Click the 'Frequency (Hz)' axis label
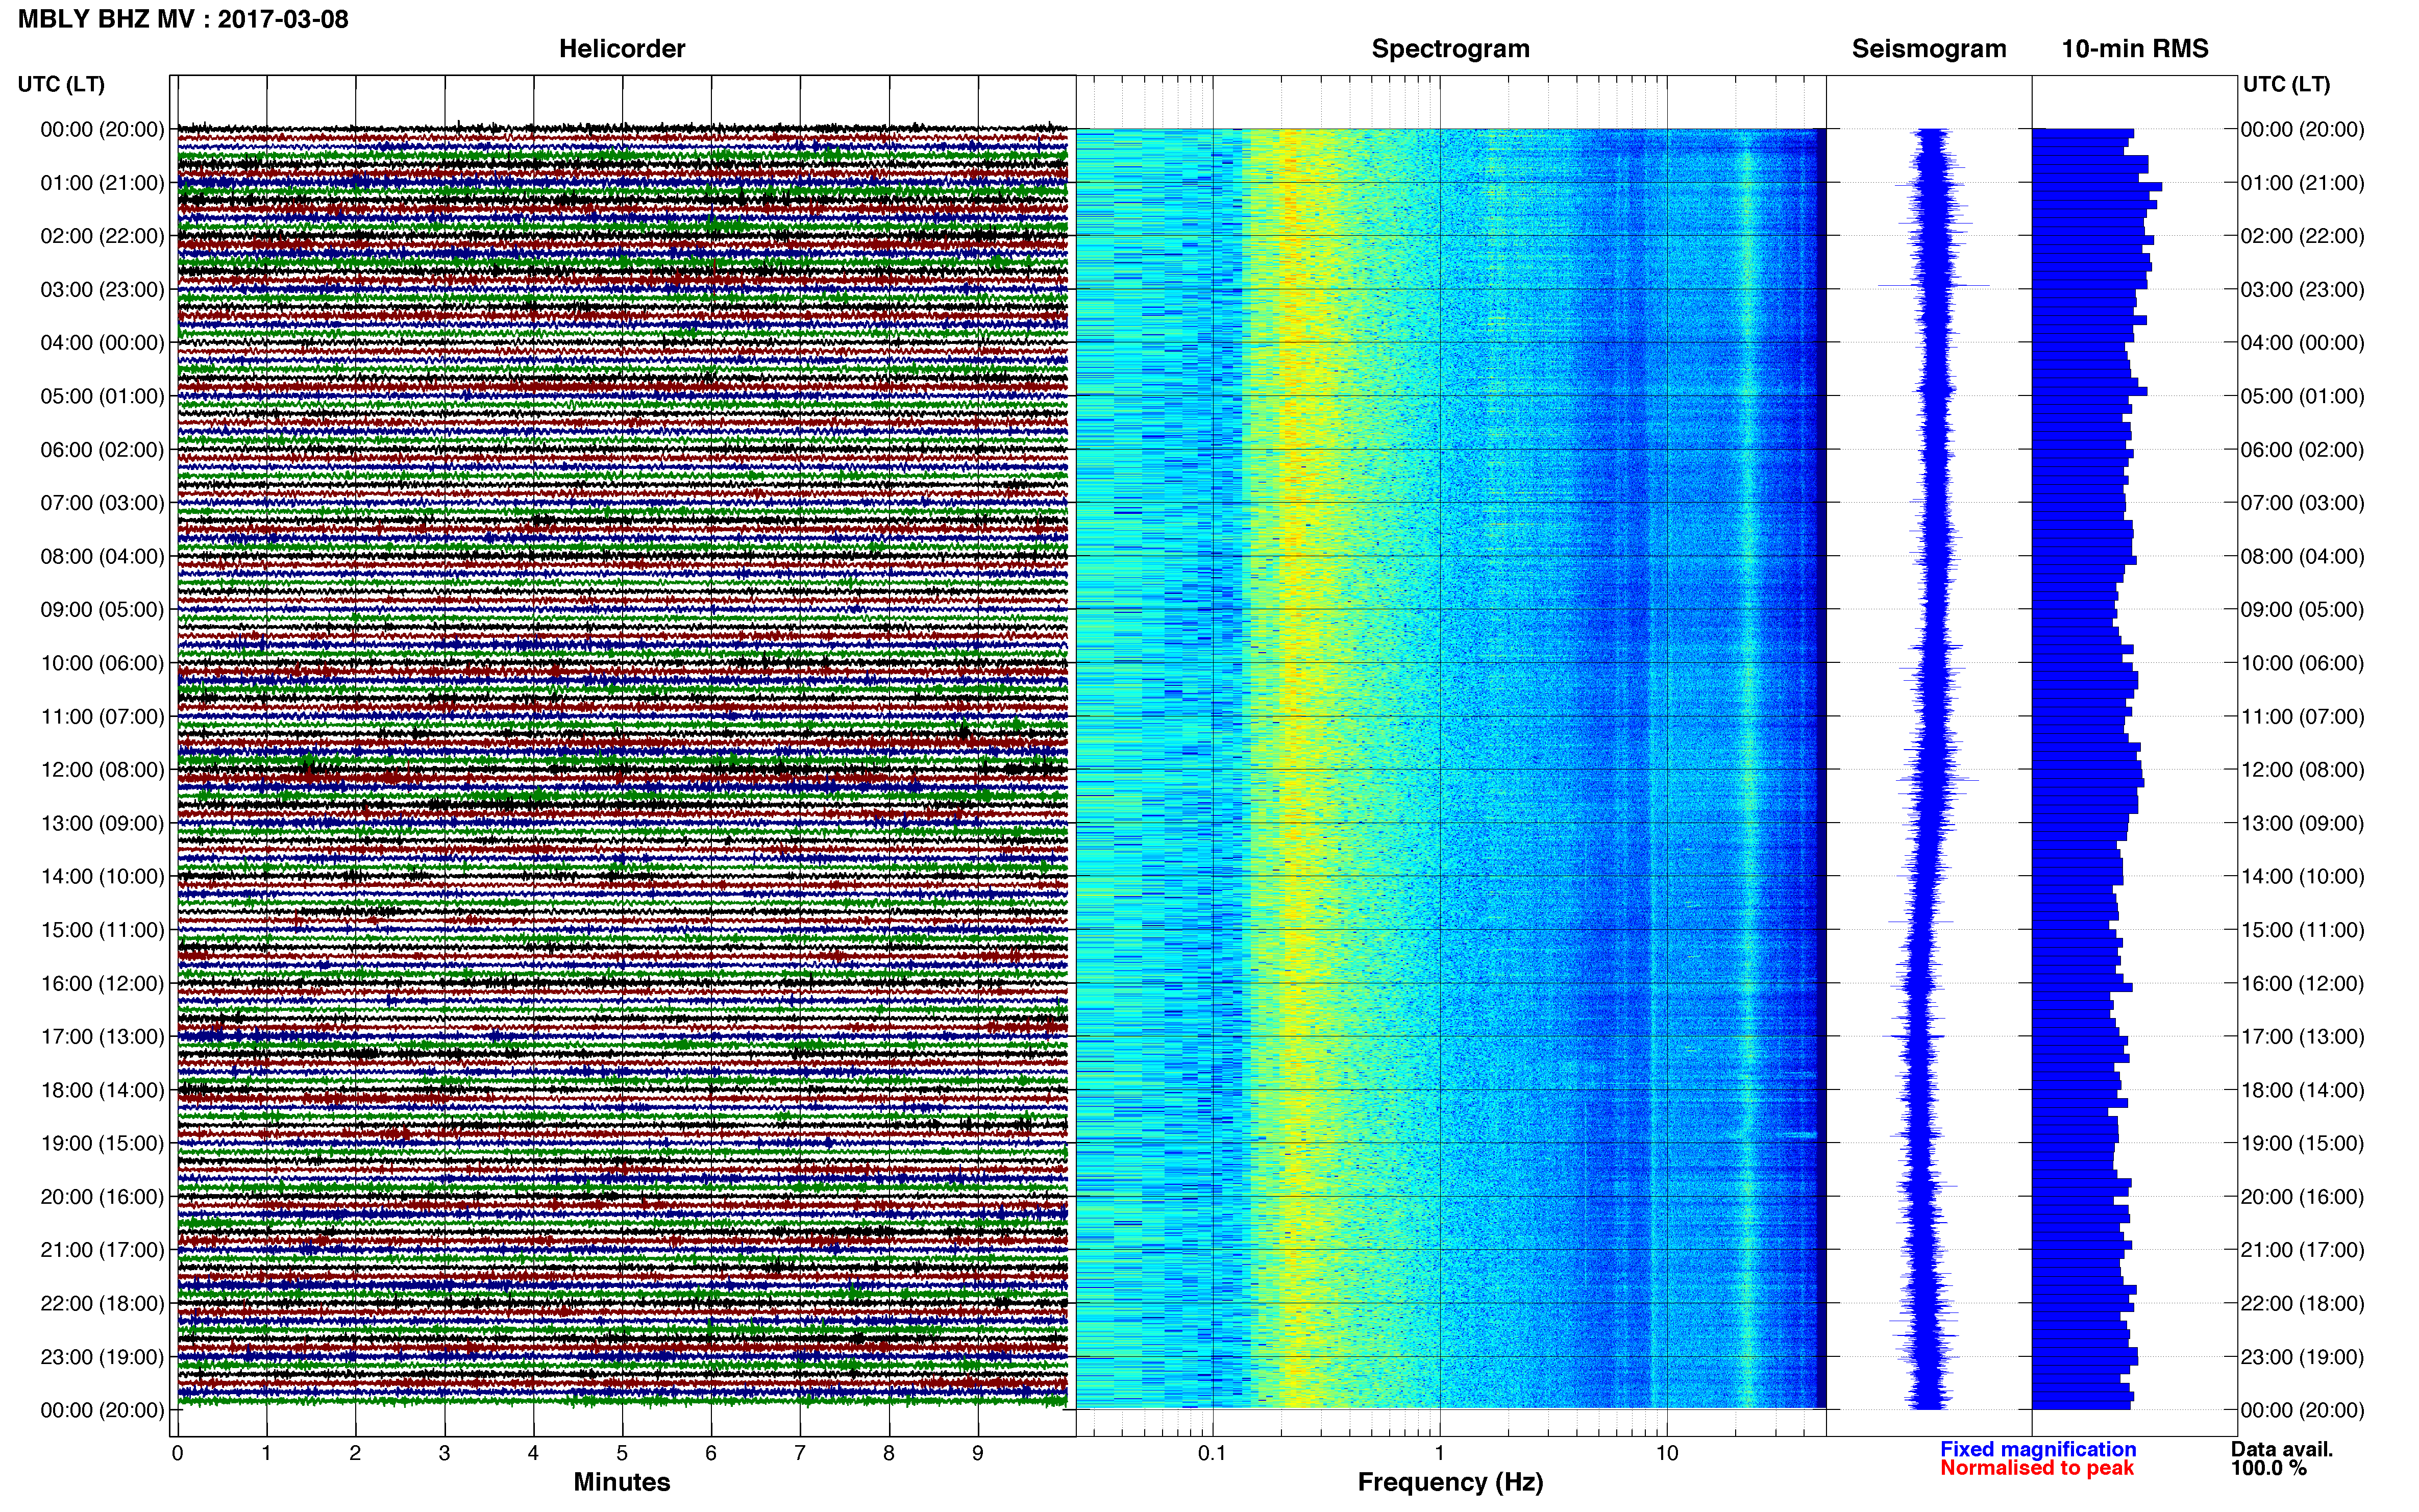2419x1512 pixels. coord(1450,1483)
